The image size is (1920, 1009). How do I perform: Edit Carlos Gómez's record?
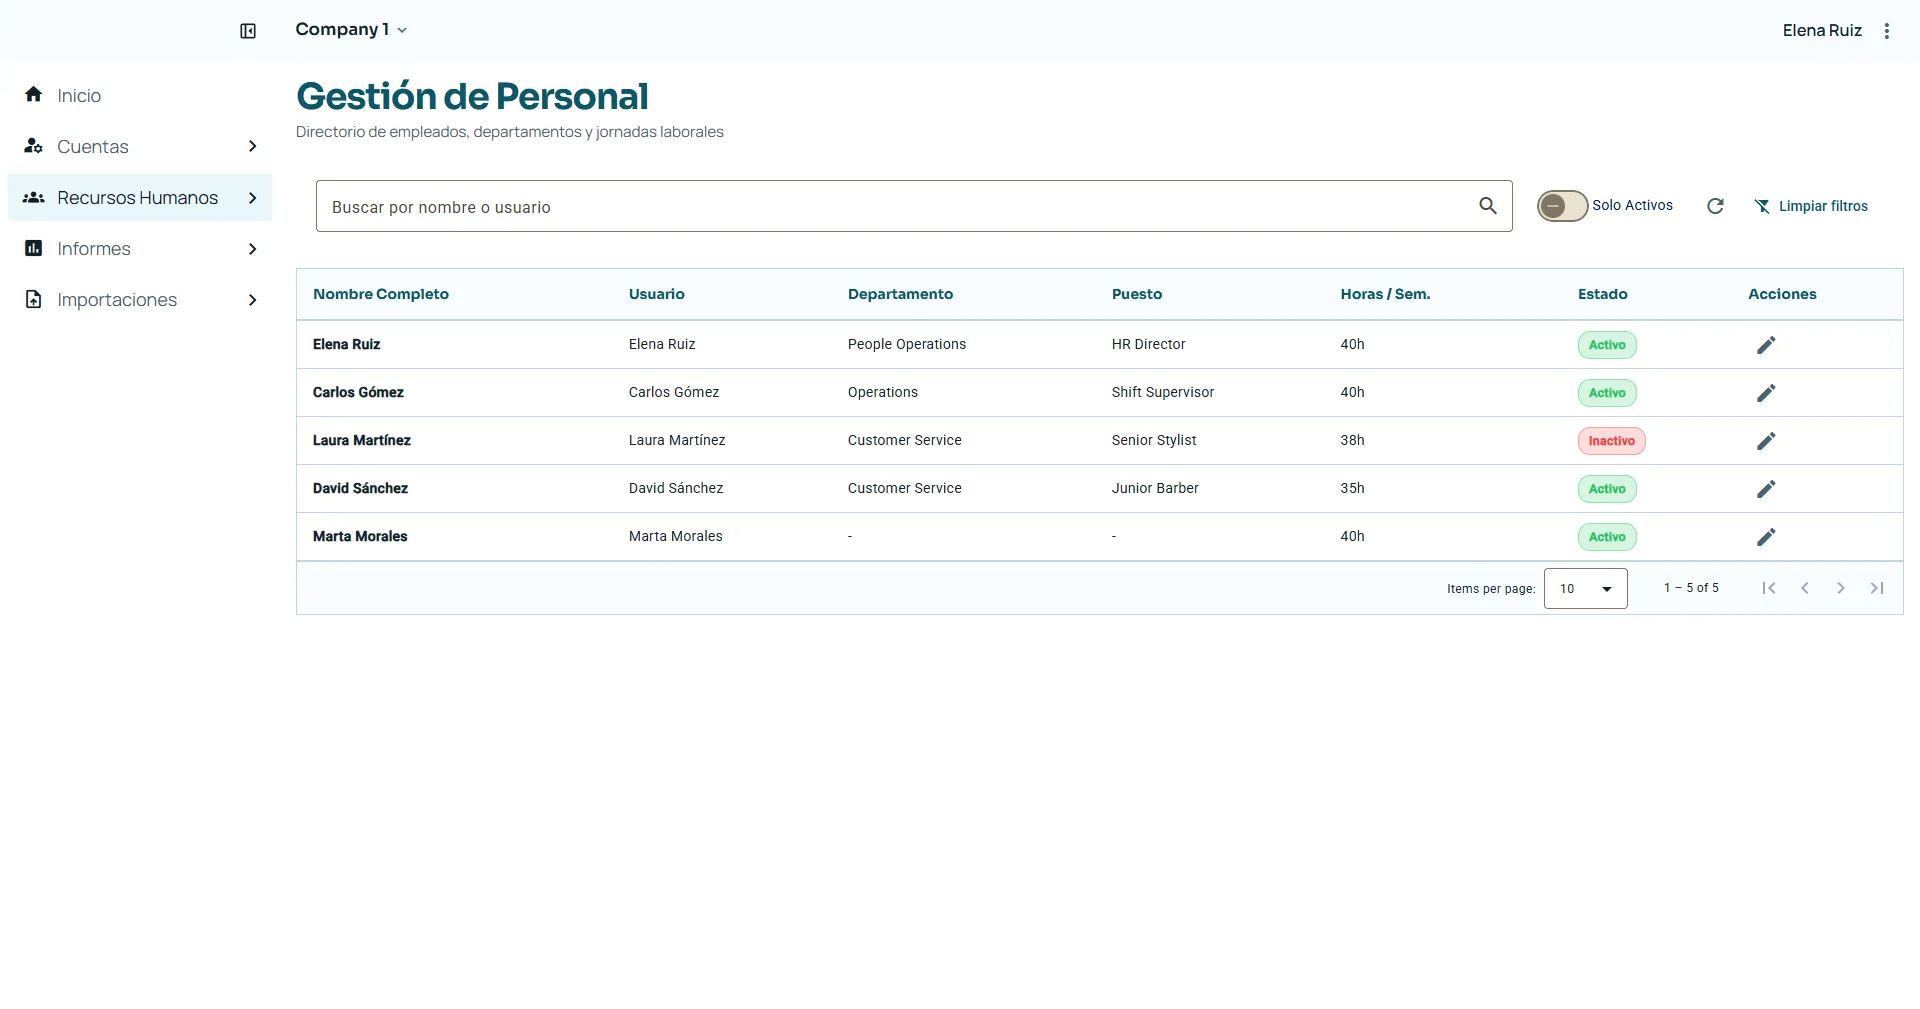[x=1767, y=393]
